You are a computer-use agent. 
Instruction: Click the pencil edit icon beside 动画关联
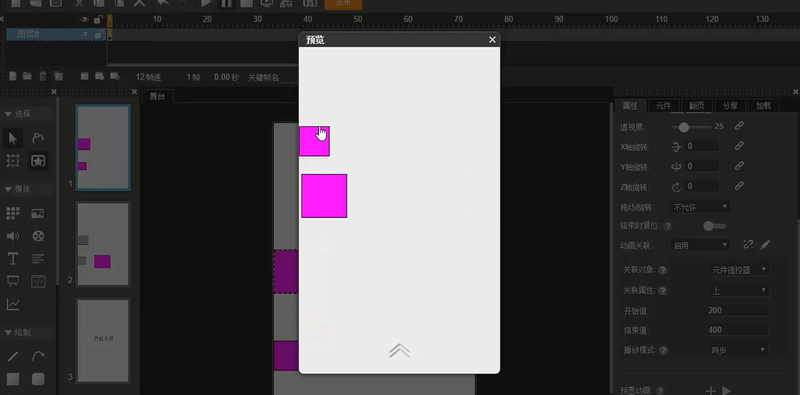coord(765,245)
